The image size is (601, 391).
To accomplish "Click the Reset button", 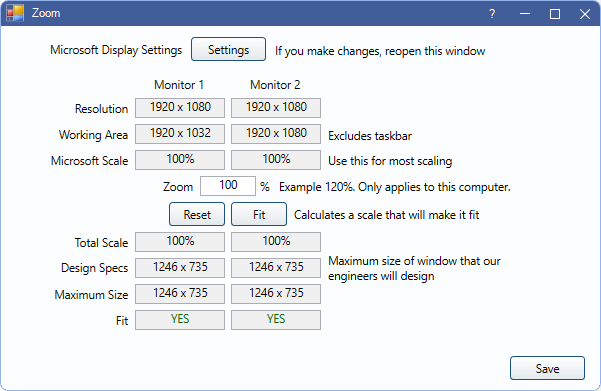I will [197, 214].
